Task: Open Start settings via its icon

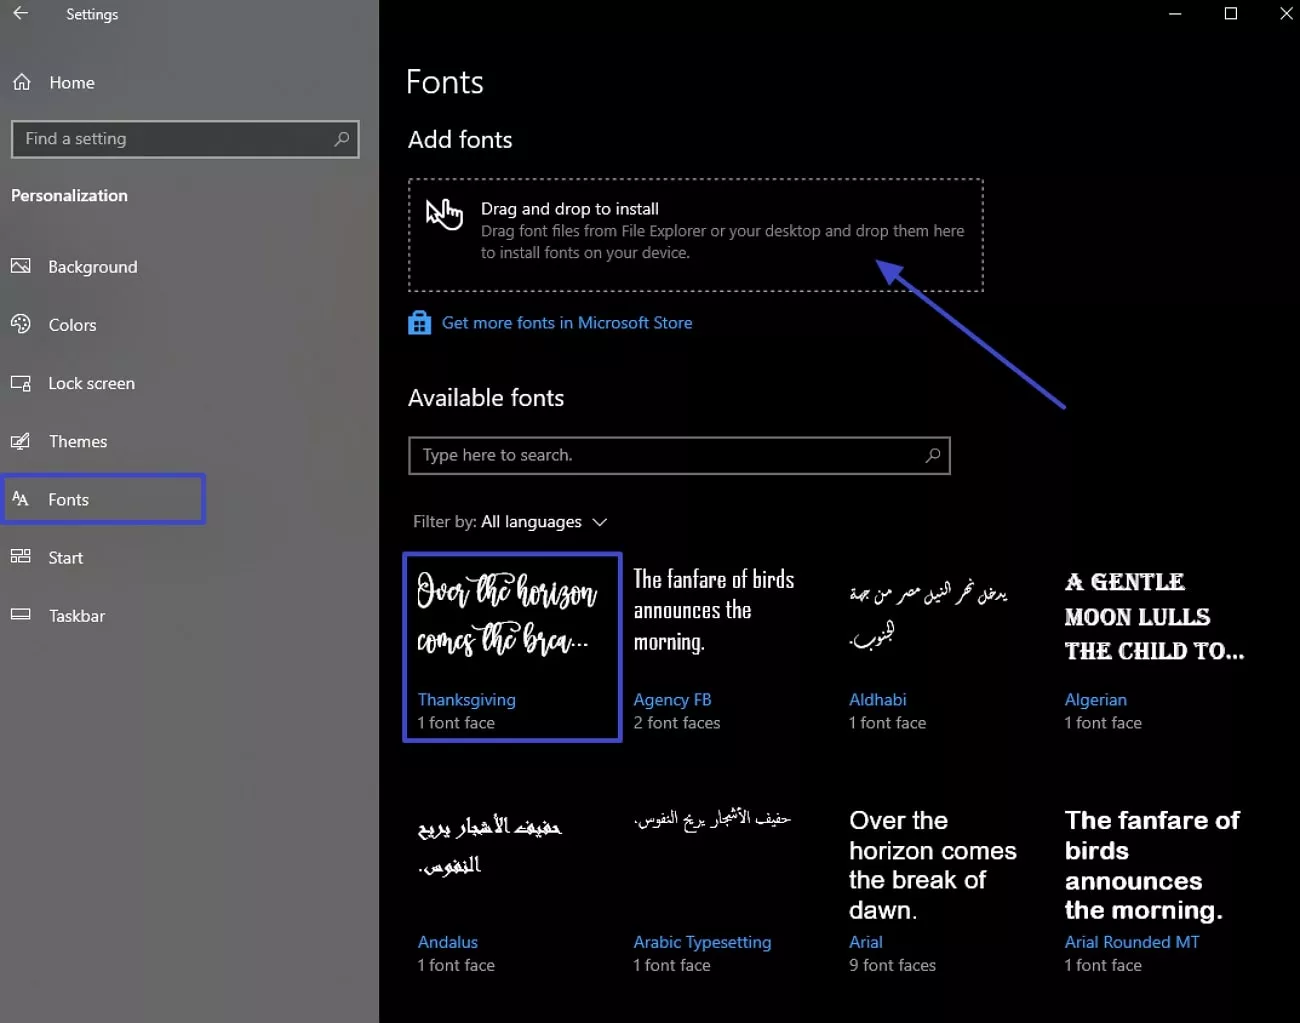Action: click(21, 557)
